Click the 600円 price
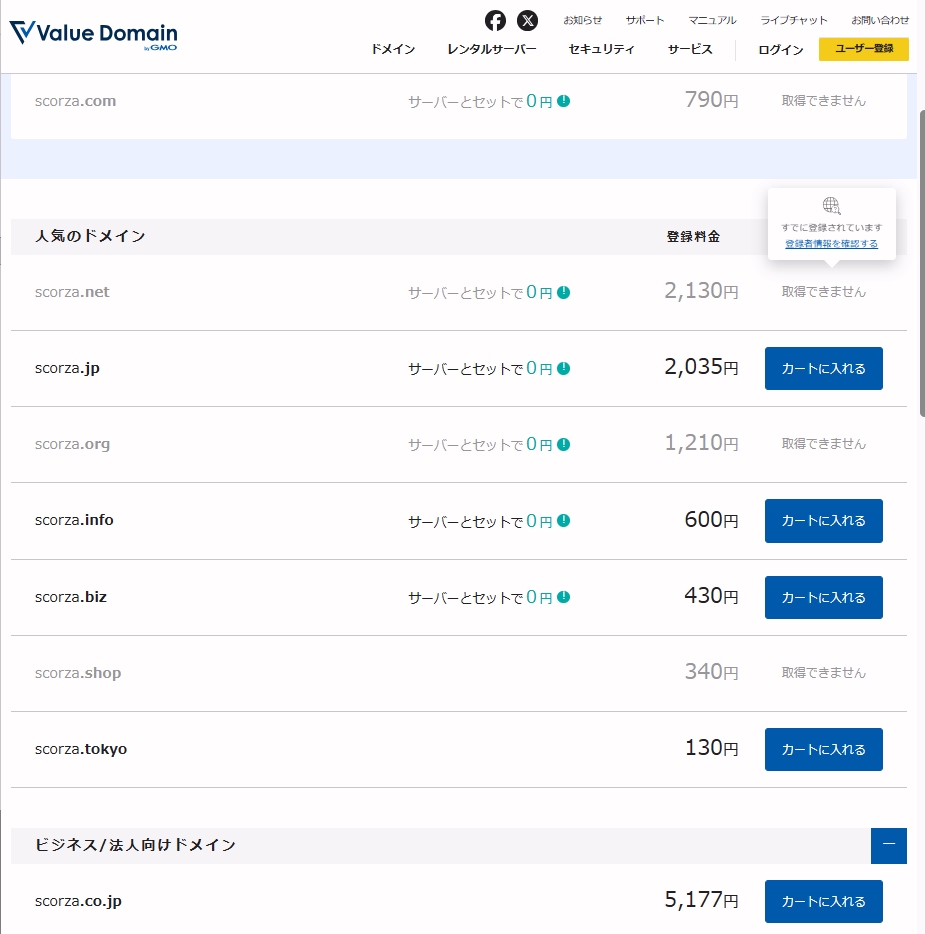 point(711,519)
